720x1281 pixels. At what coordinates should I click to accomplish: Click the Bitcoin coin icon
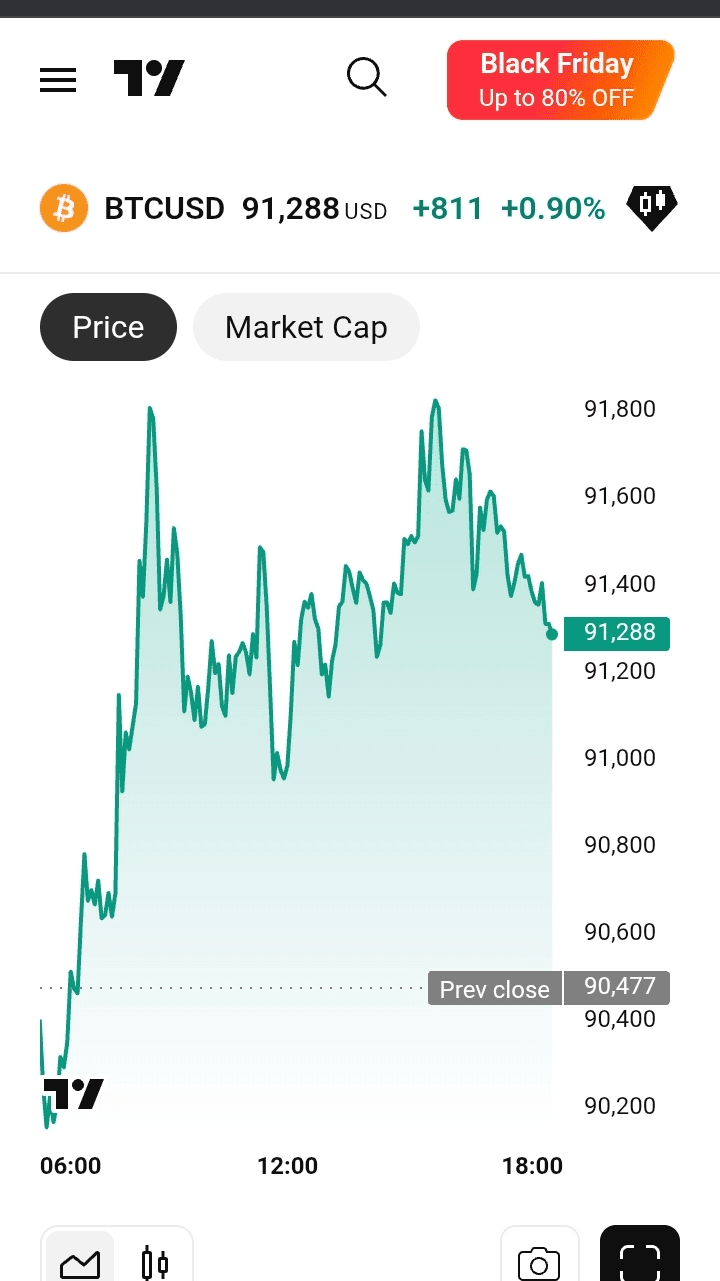64,209
